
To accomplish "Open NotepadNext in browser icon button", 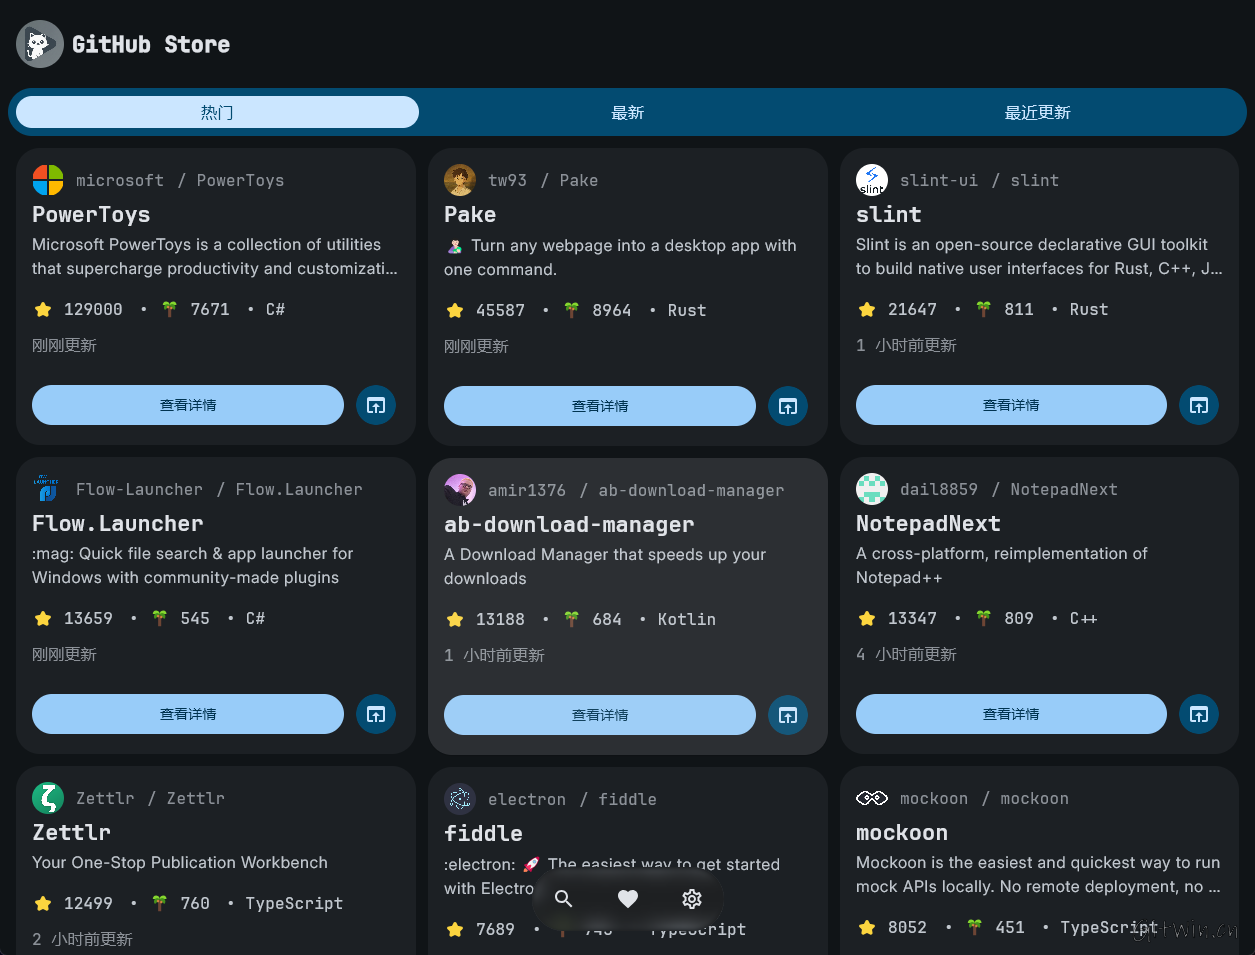I will [x=1199, y=714].
